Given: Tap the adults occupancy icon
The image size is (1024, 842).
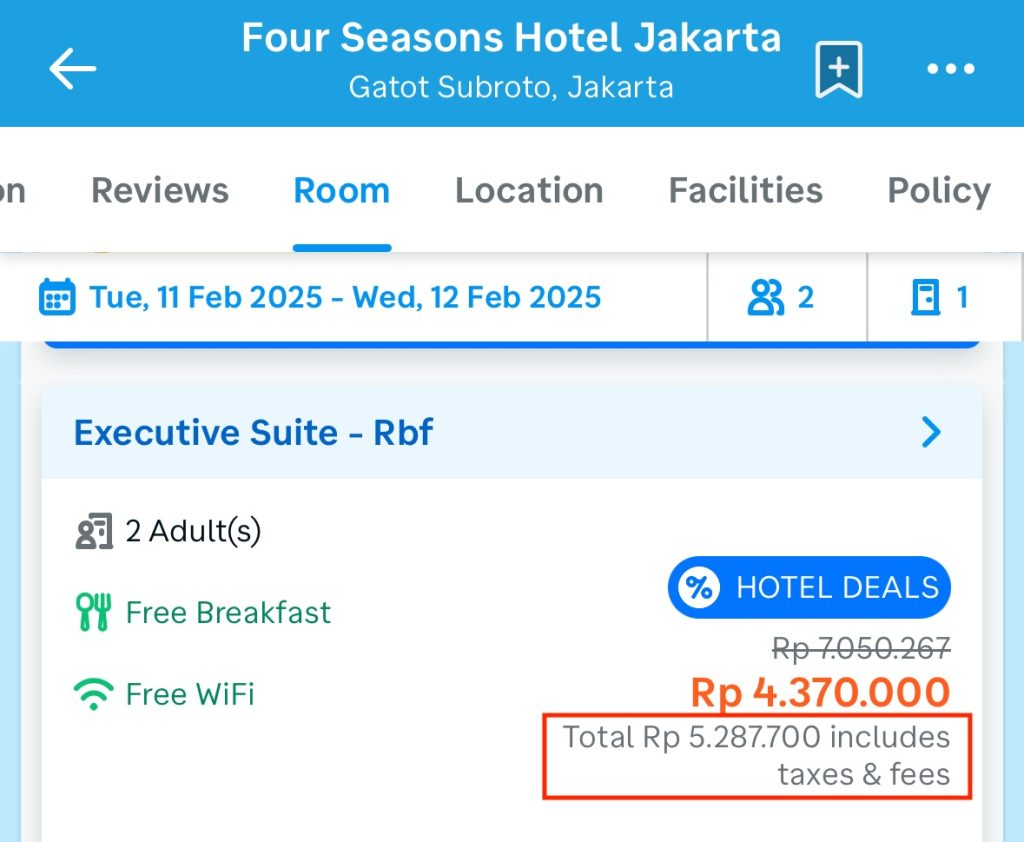Looking at the screenshot, I should pyautogui.click(x=93, y=531).
